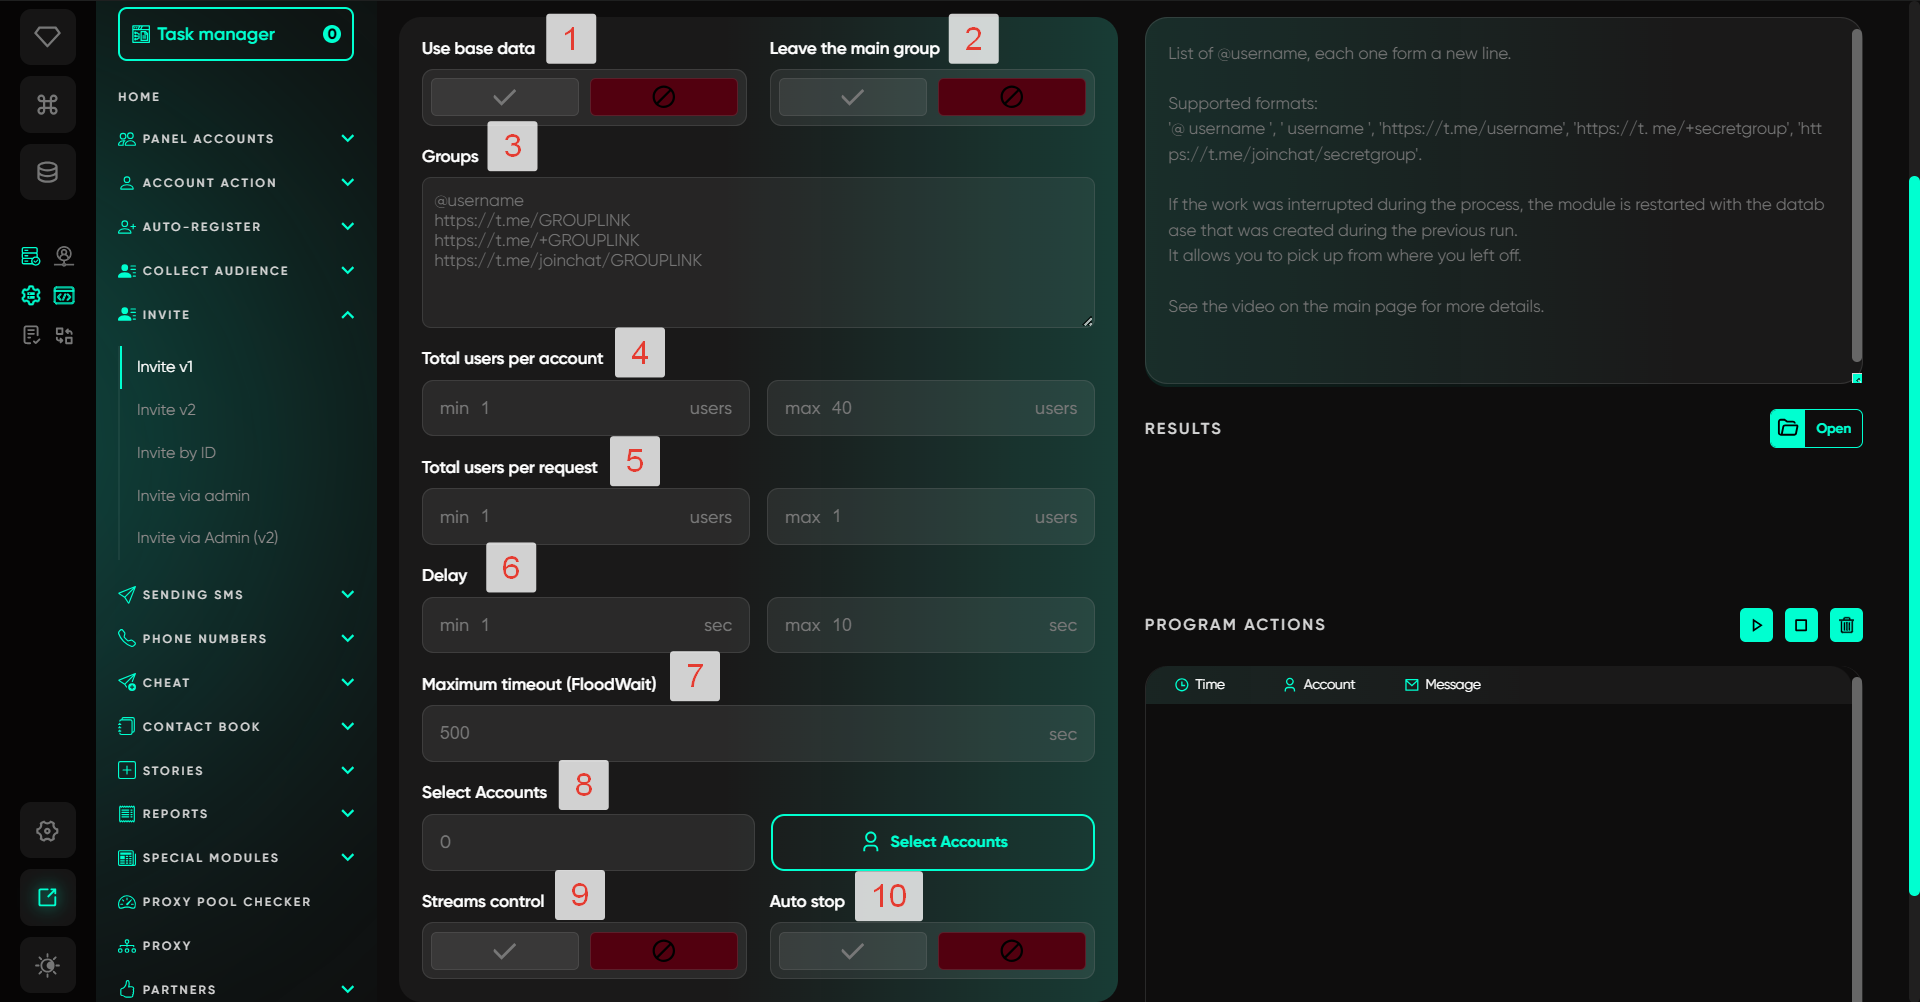This screenshot has height=1002, width=1920.
Task: Enable Streams control checkmark toggle
Action: pos(505,951)
